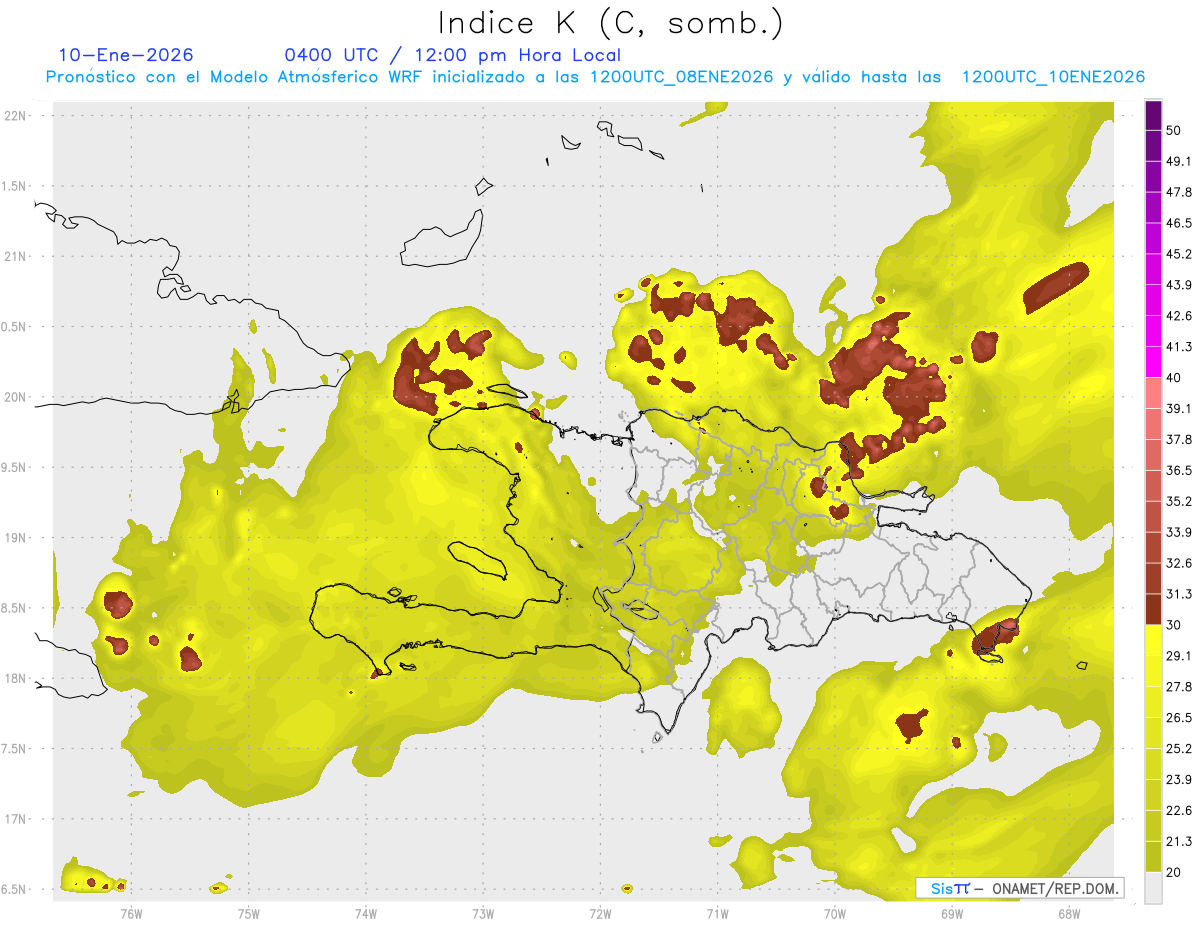This screenshot has width=1200, height=927.
Task: Pick the gray legend swatch below 20
Action: click(1153, 888)
